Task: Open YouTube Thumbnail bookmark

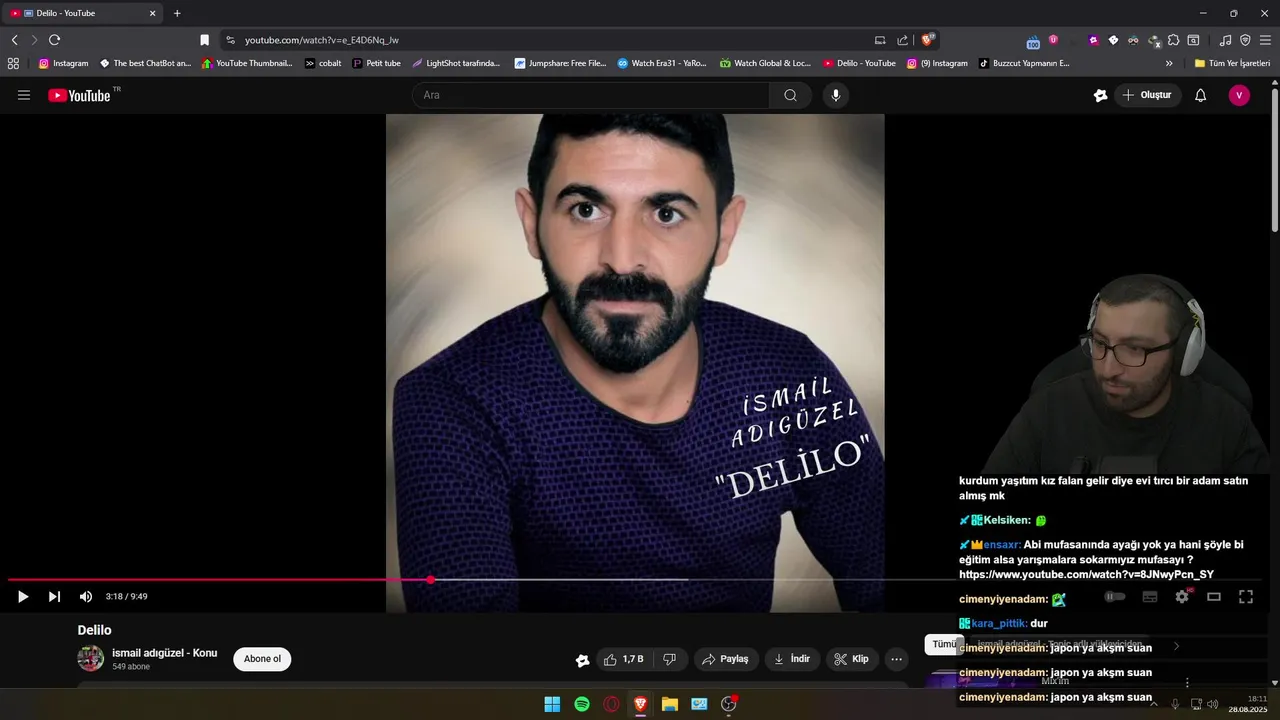Action: pos(247,63)
